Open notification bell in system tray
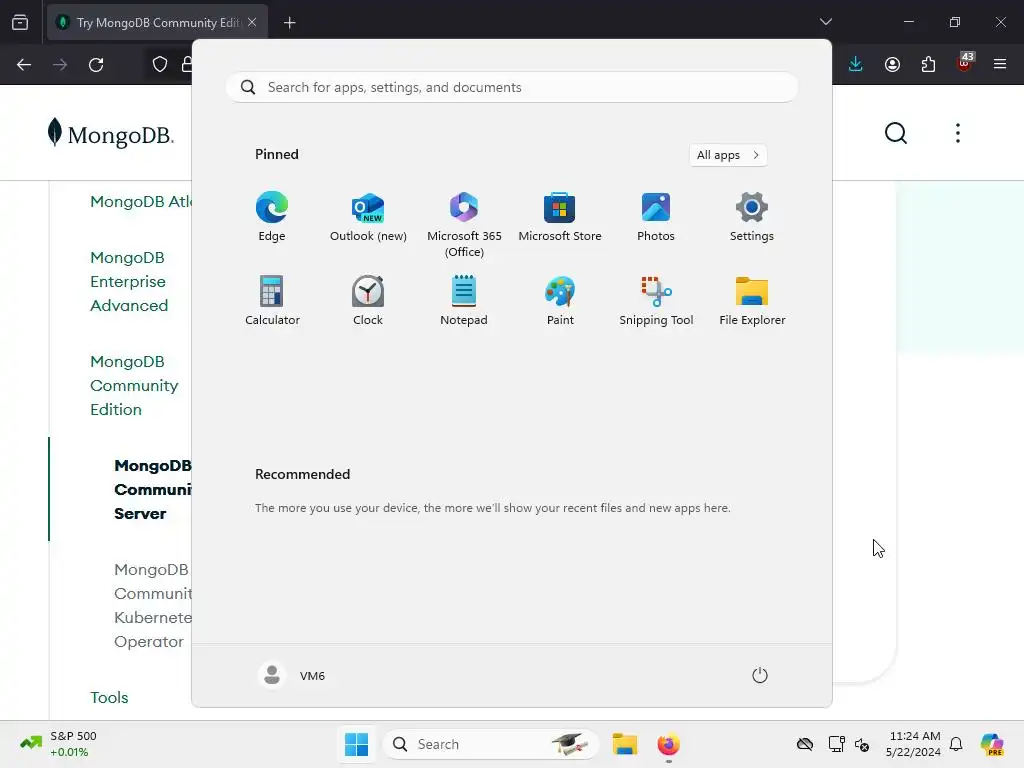 pyautogui.click(x=956, y=744)
